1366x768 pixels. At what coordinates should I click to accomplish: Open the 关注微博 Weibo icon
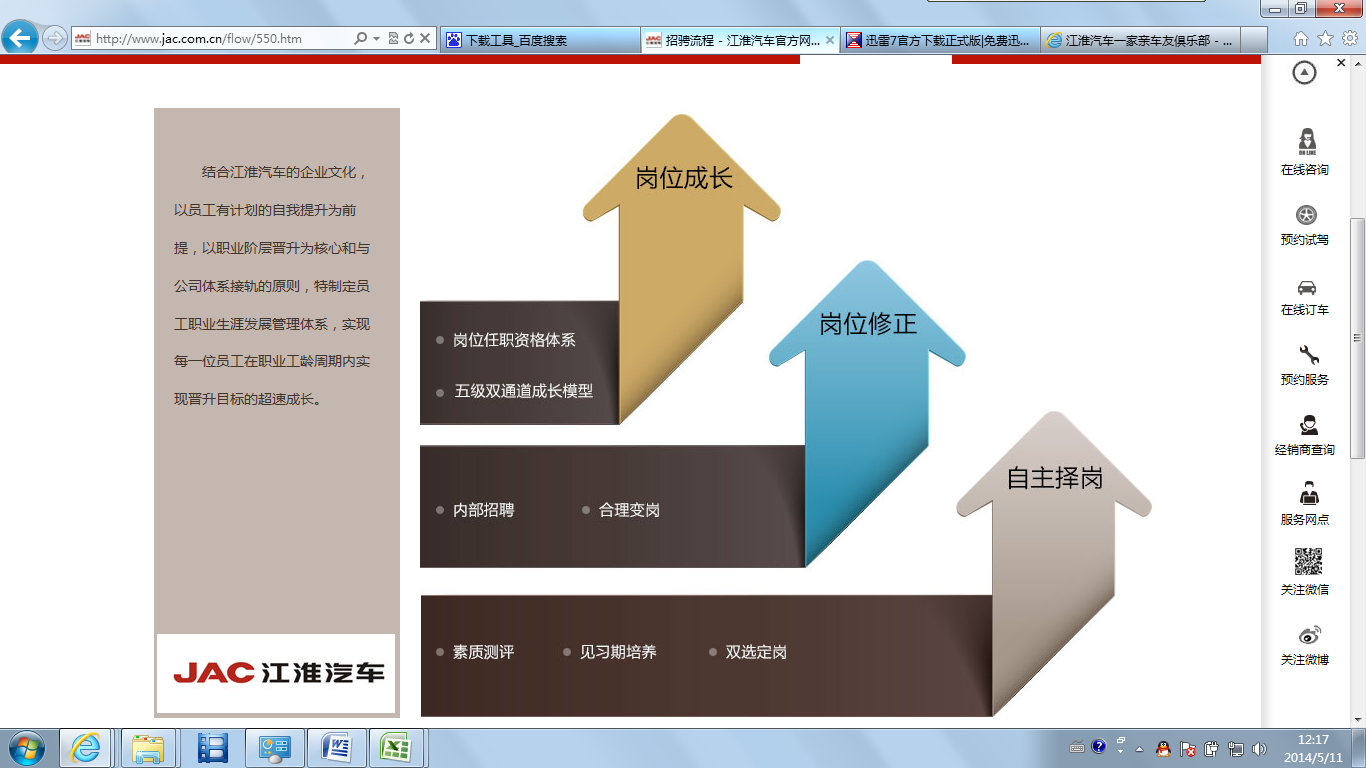pos(1308,635)
